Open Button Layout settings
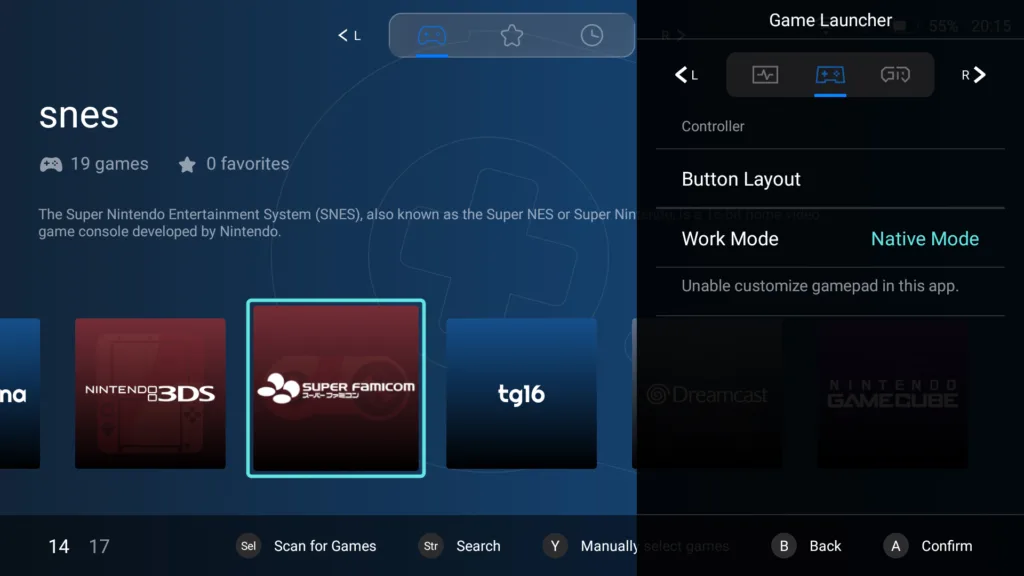 (741, 179)
